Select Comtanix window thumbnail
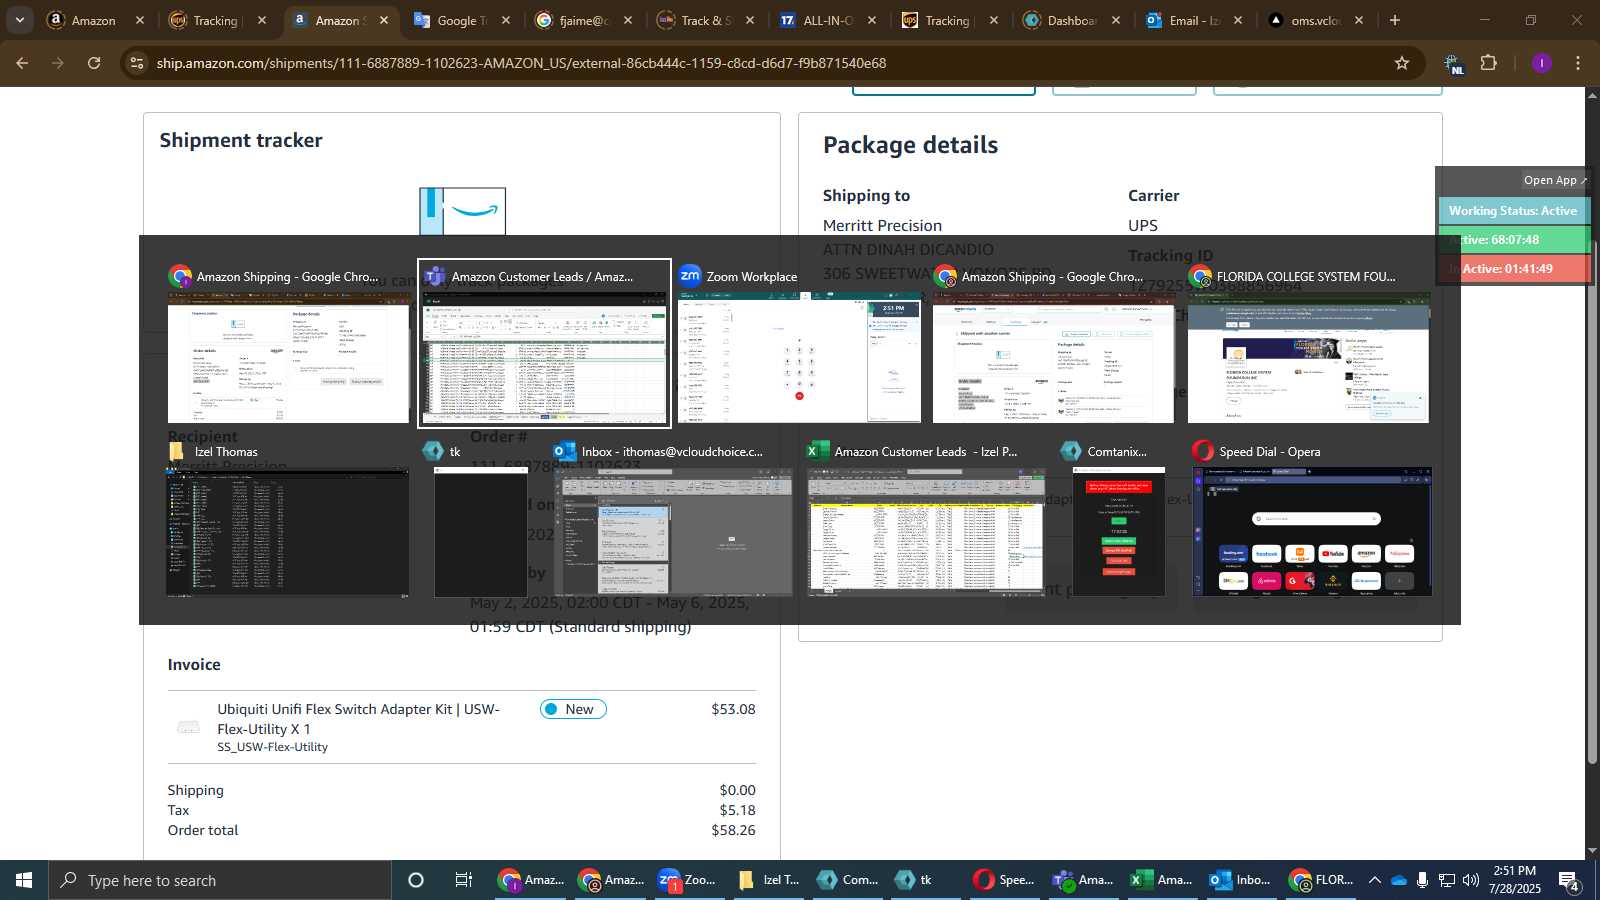The height and width of the screenshot is (900, 1600). (x=1118, y=518)
